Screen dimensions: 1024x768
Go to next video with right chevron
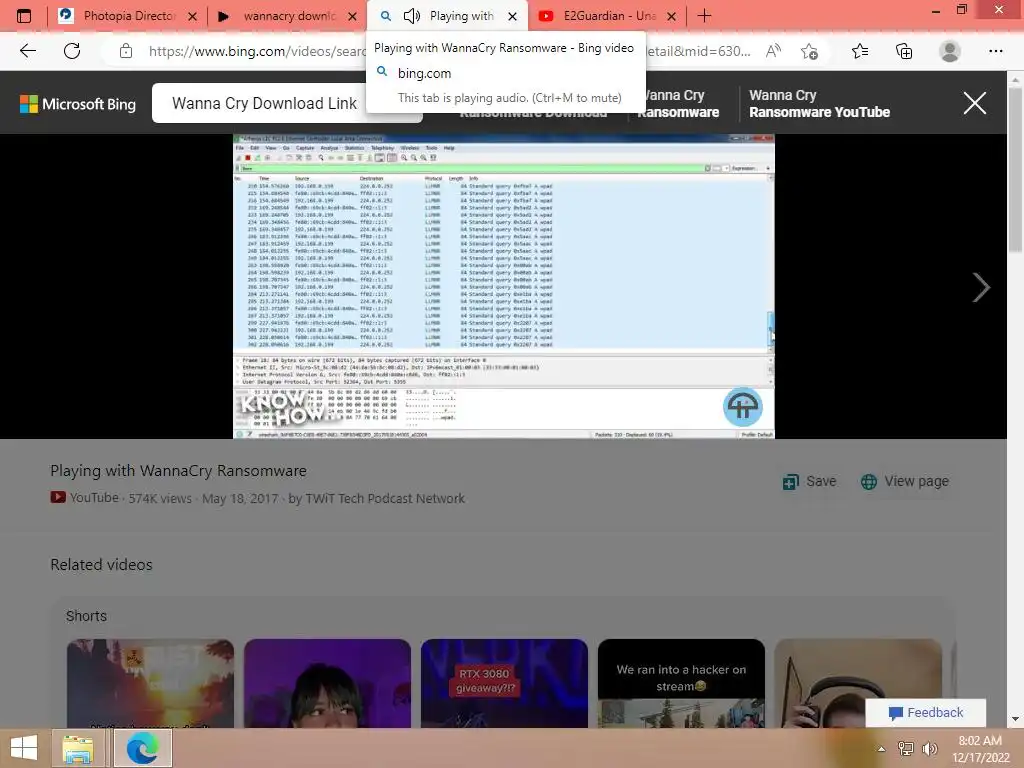coord(980,287)
